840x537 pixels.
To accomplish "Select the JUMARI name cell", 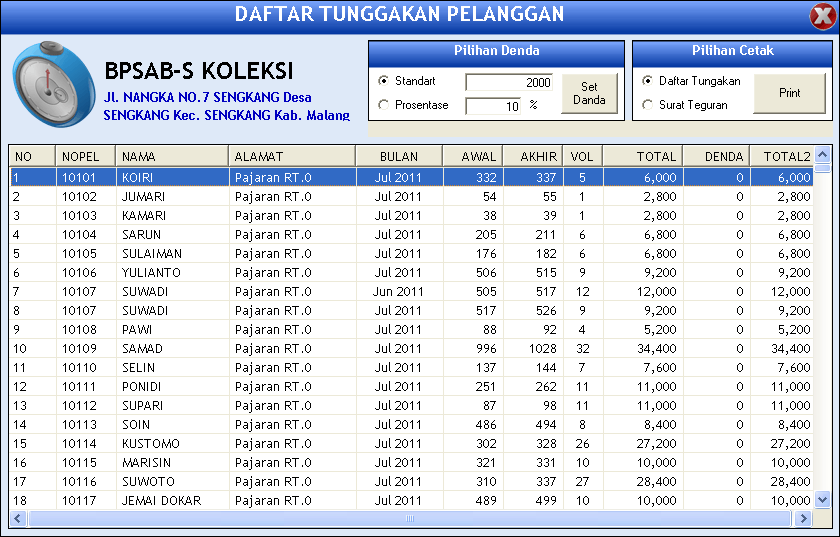I will tap(172, 197).
